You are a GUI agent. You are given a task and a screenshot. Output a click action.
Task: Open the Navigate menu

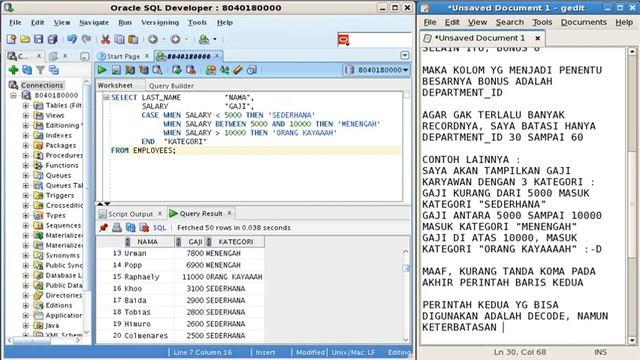click(x=94, y=22)
